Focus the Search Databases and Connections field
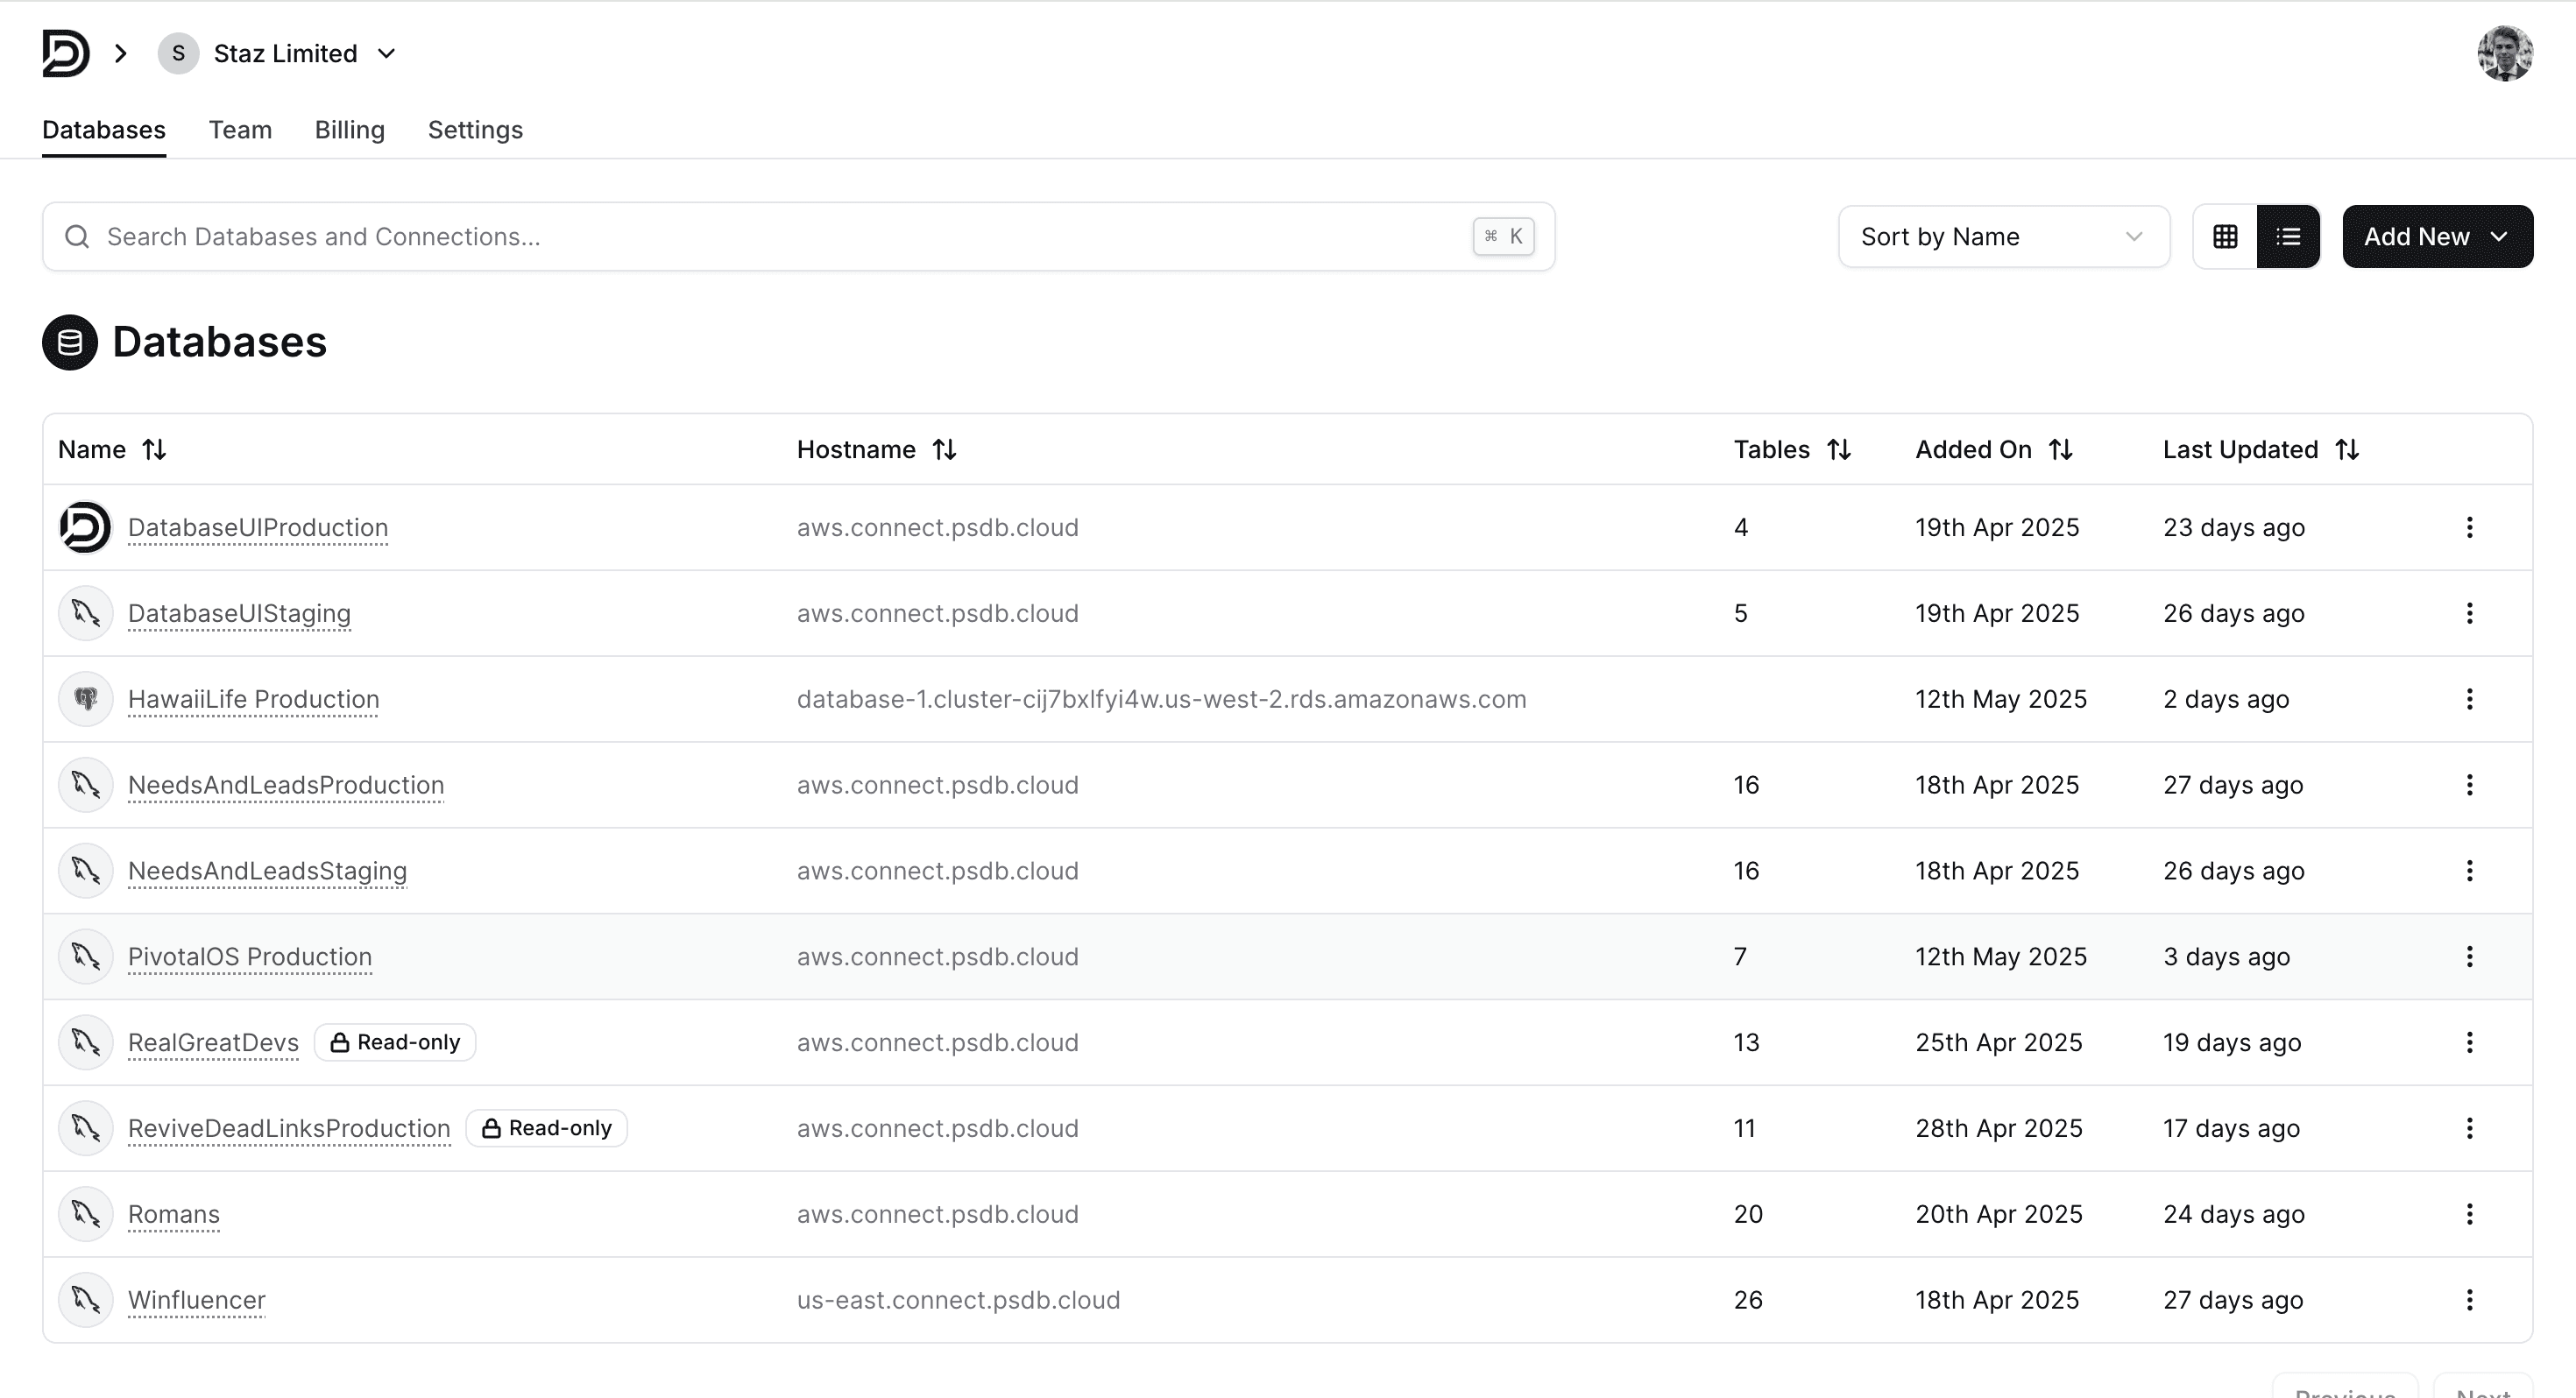The image size is (2576, 1398). point(780,237)
